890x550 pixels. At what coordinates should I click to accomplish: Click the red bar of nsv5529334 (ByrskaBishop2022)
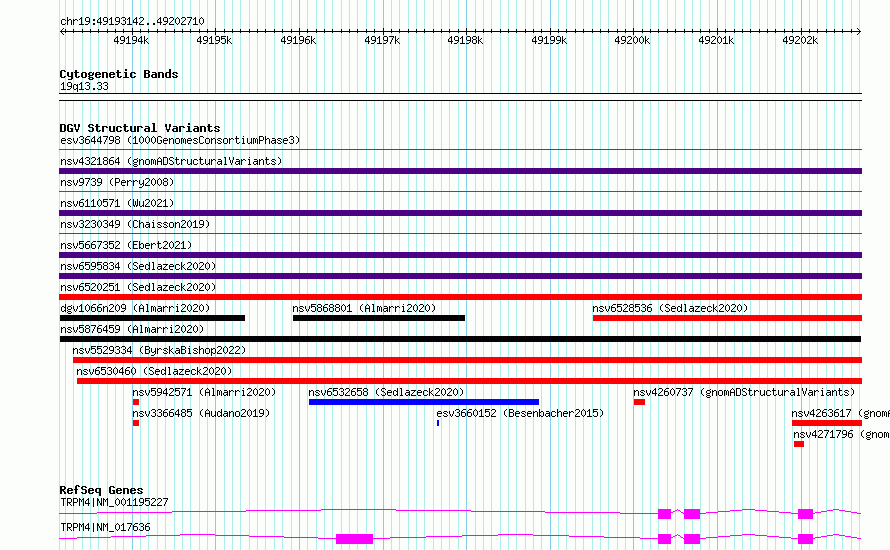pyautogui.click(x=467, y=360)
